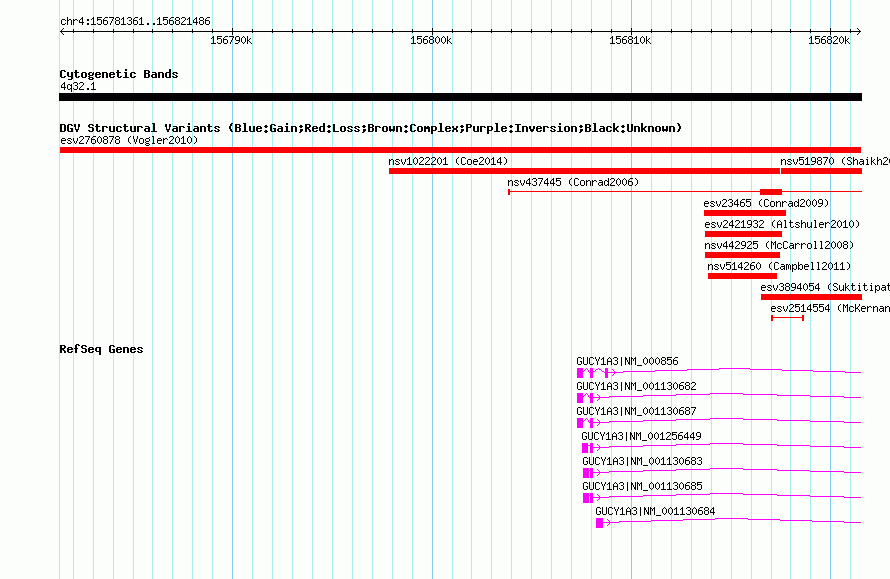Click the GUCY1A3|NM_001256449 gene label
890x579 pixels.
[641, 436]
